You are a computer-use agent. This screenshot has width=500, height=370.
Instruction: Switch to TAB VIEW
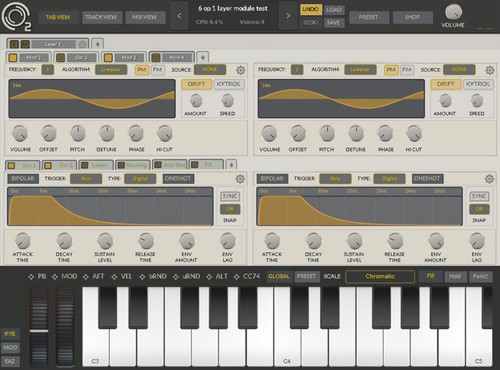point(58,17)
